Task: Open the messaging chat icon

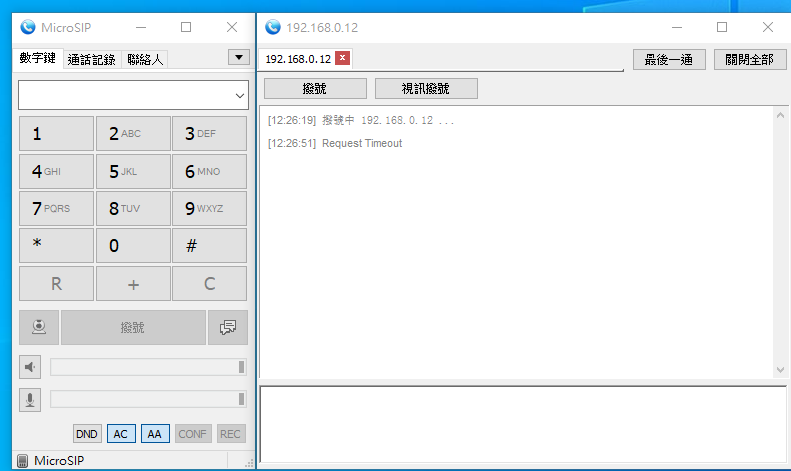Action: [228, 327]
